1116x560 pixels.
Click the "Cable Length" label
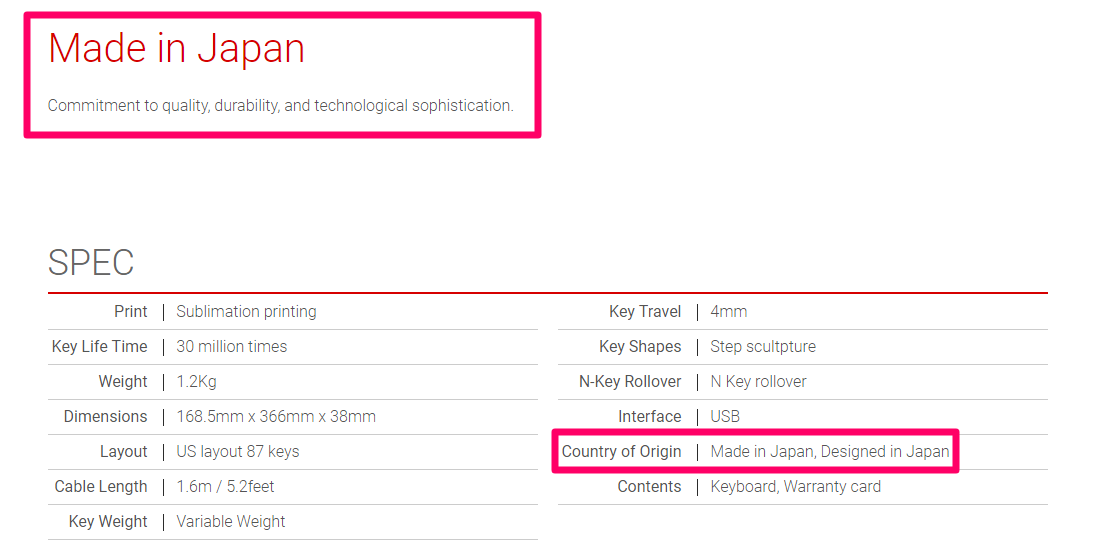[x=101, y=487]
